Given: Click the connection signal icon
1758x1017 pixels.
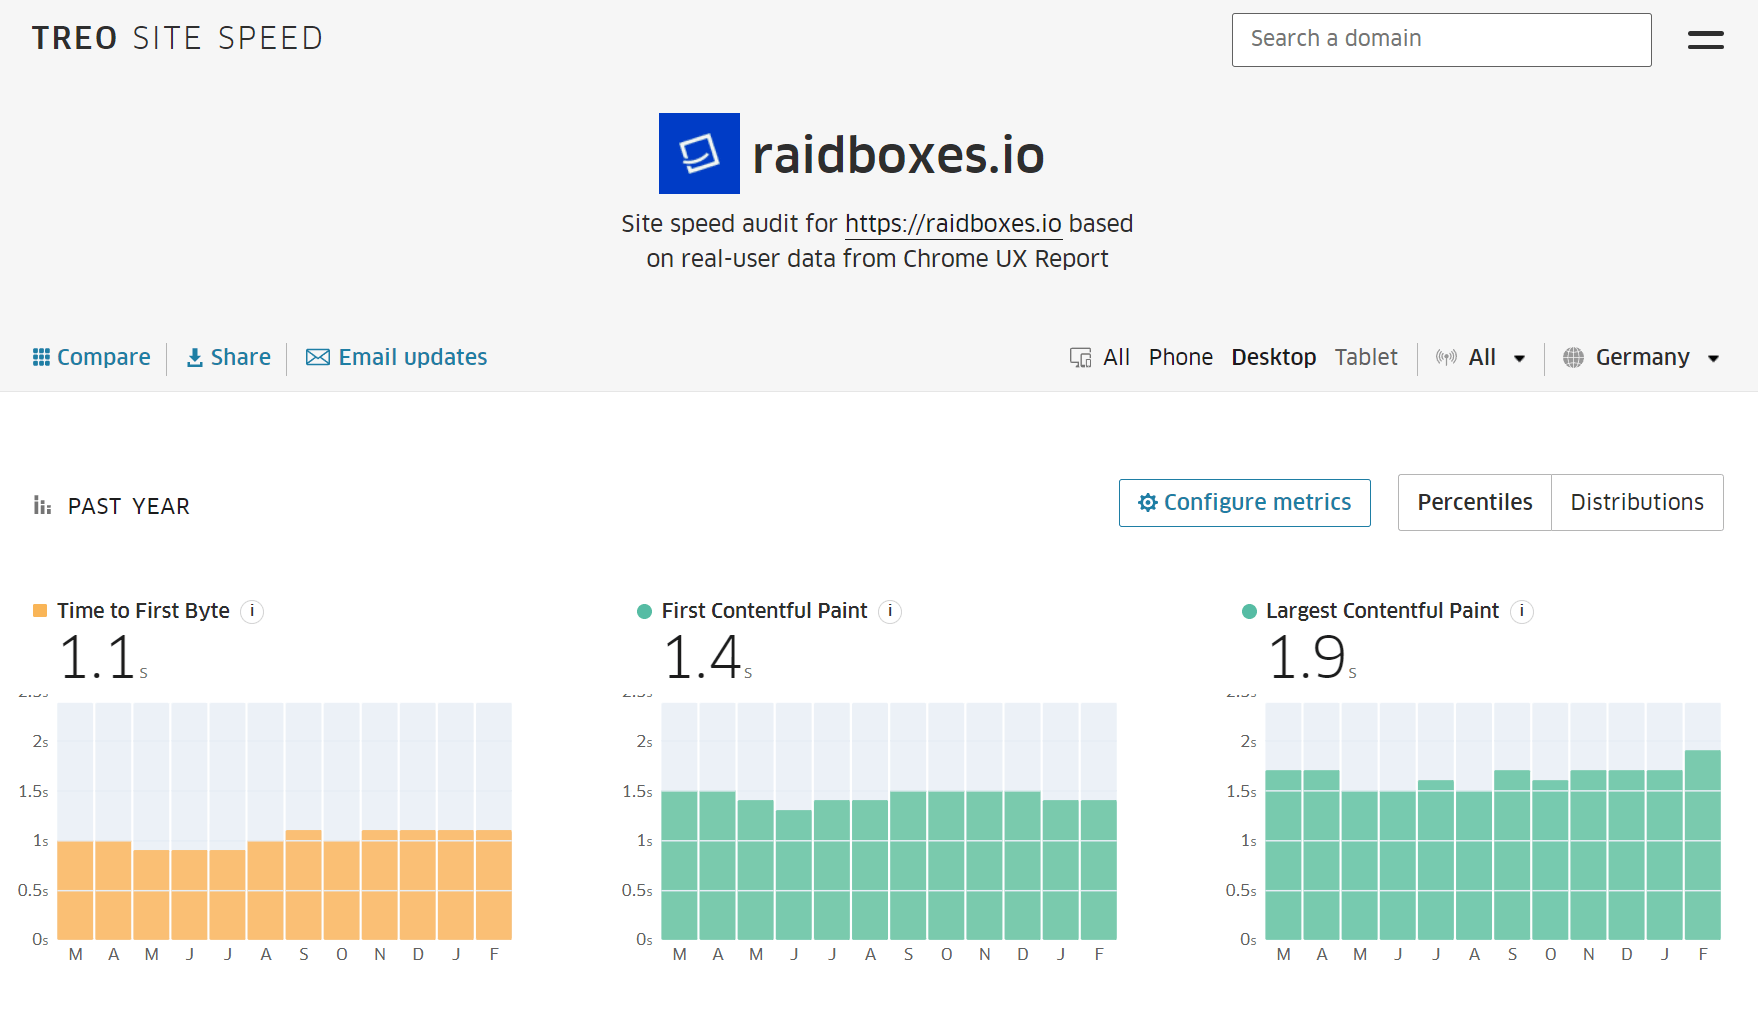Looking at the screenshot, I should [x=1446, y=358].
